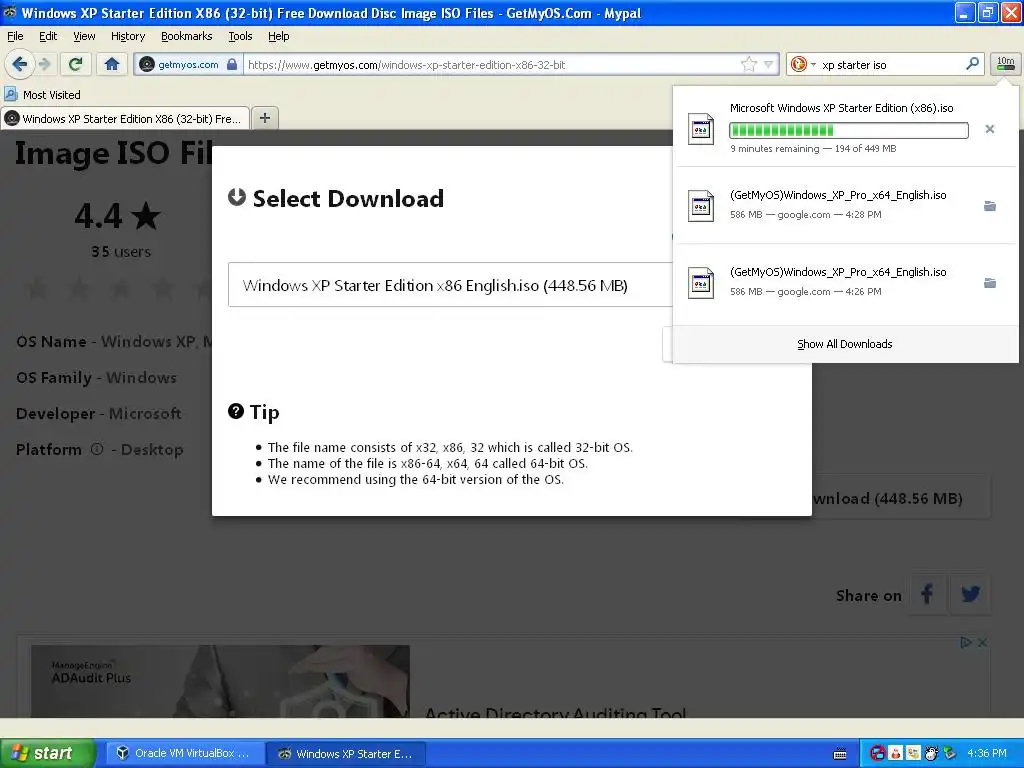Open the Edit menu
This screenshot has width=1024, height=768.
click(x=48, y=36)
